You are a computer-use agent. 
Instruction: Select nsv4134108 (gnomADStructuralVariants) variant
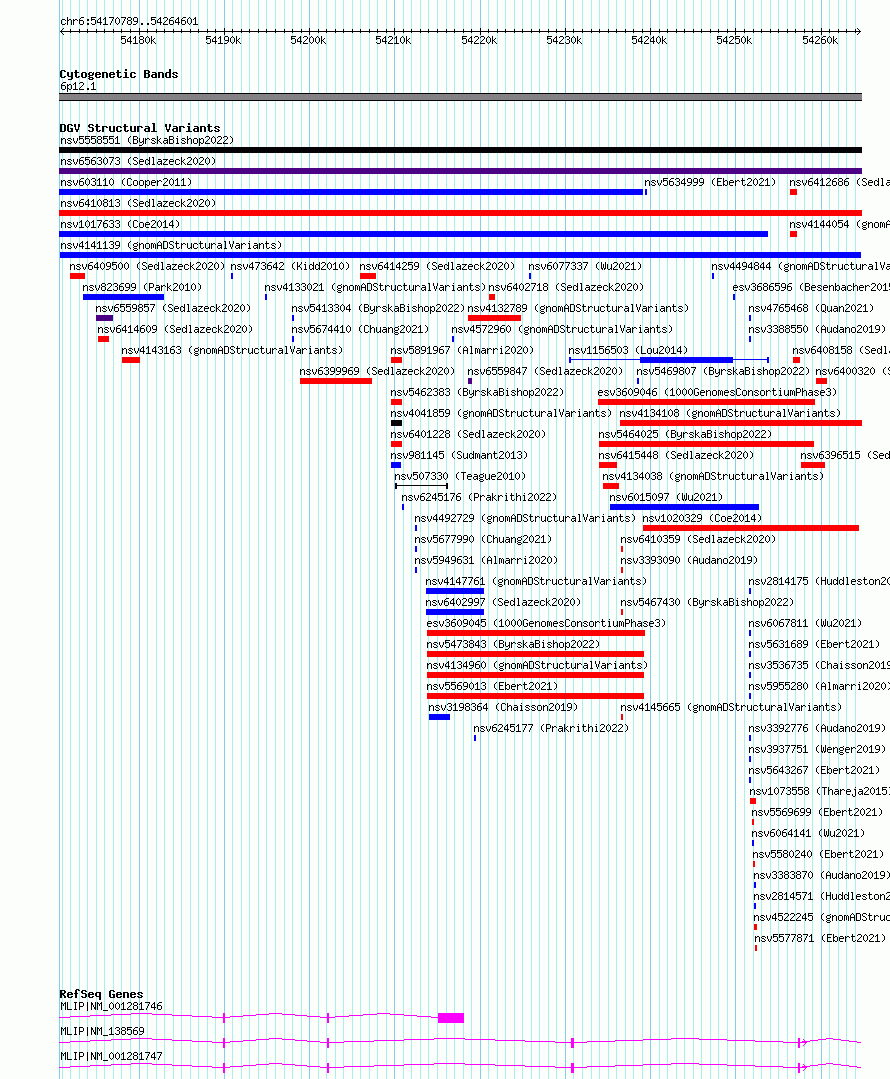point(730,413)
